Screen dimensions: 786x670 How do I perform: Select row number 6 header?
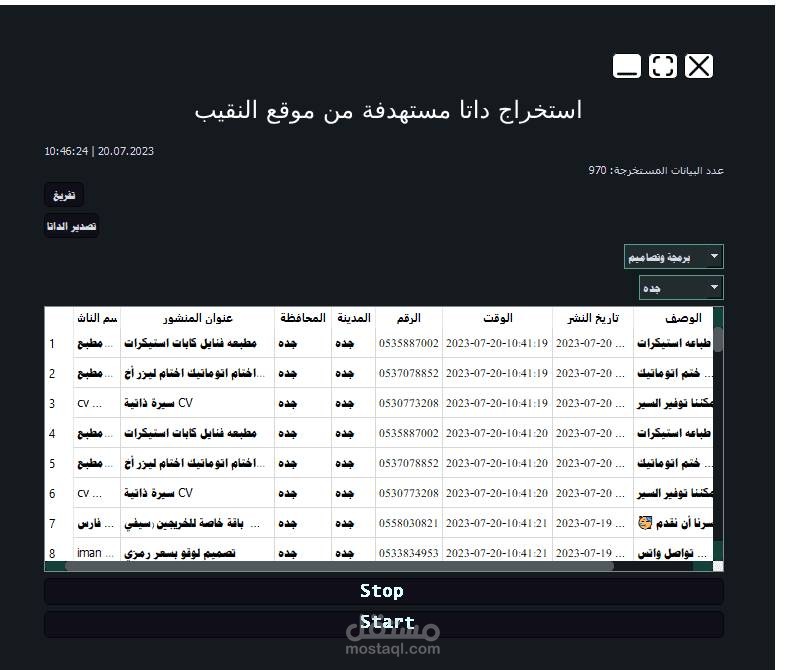[59, 494]
